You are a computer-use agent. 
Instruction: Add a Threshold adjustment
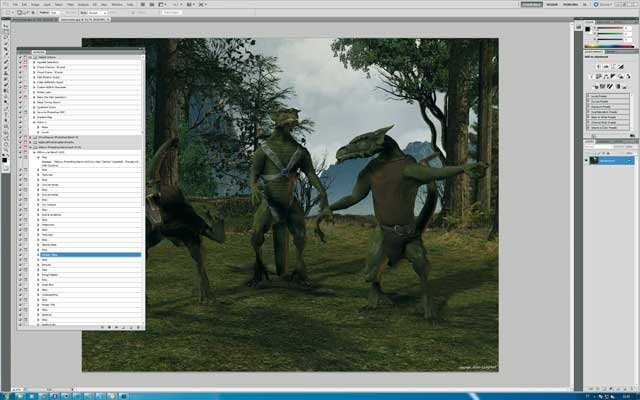click(x=609, y=86)
